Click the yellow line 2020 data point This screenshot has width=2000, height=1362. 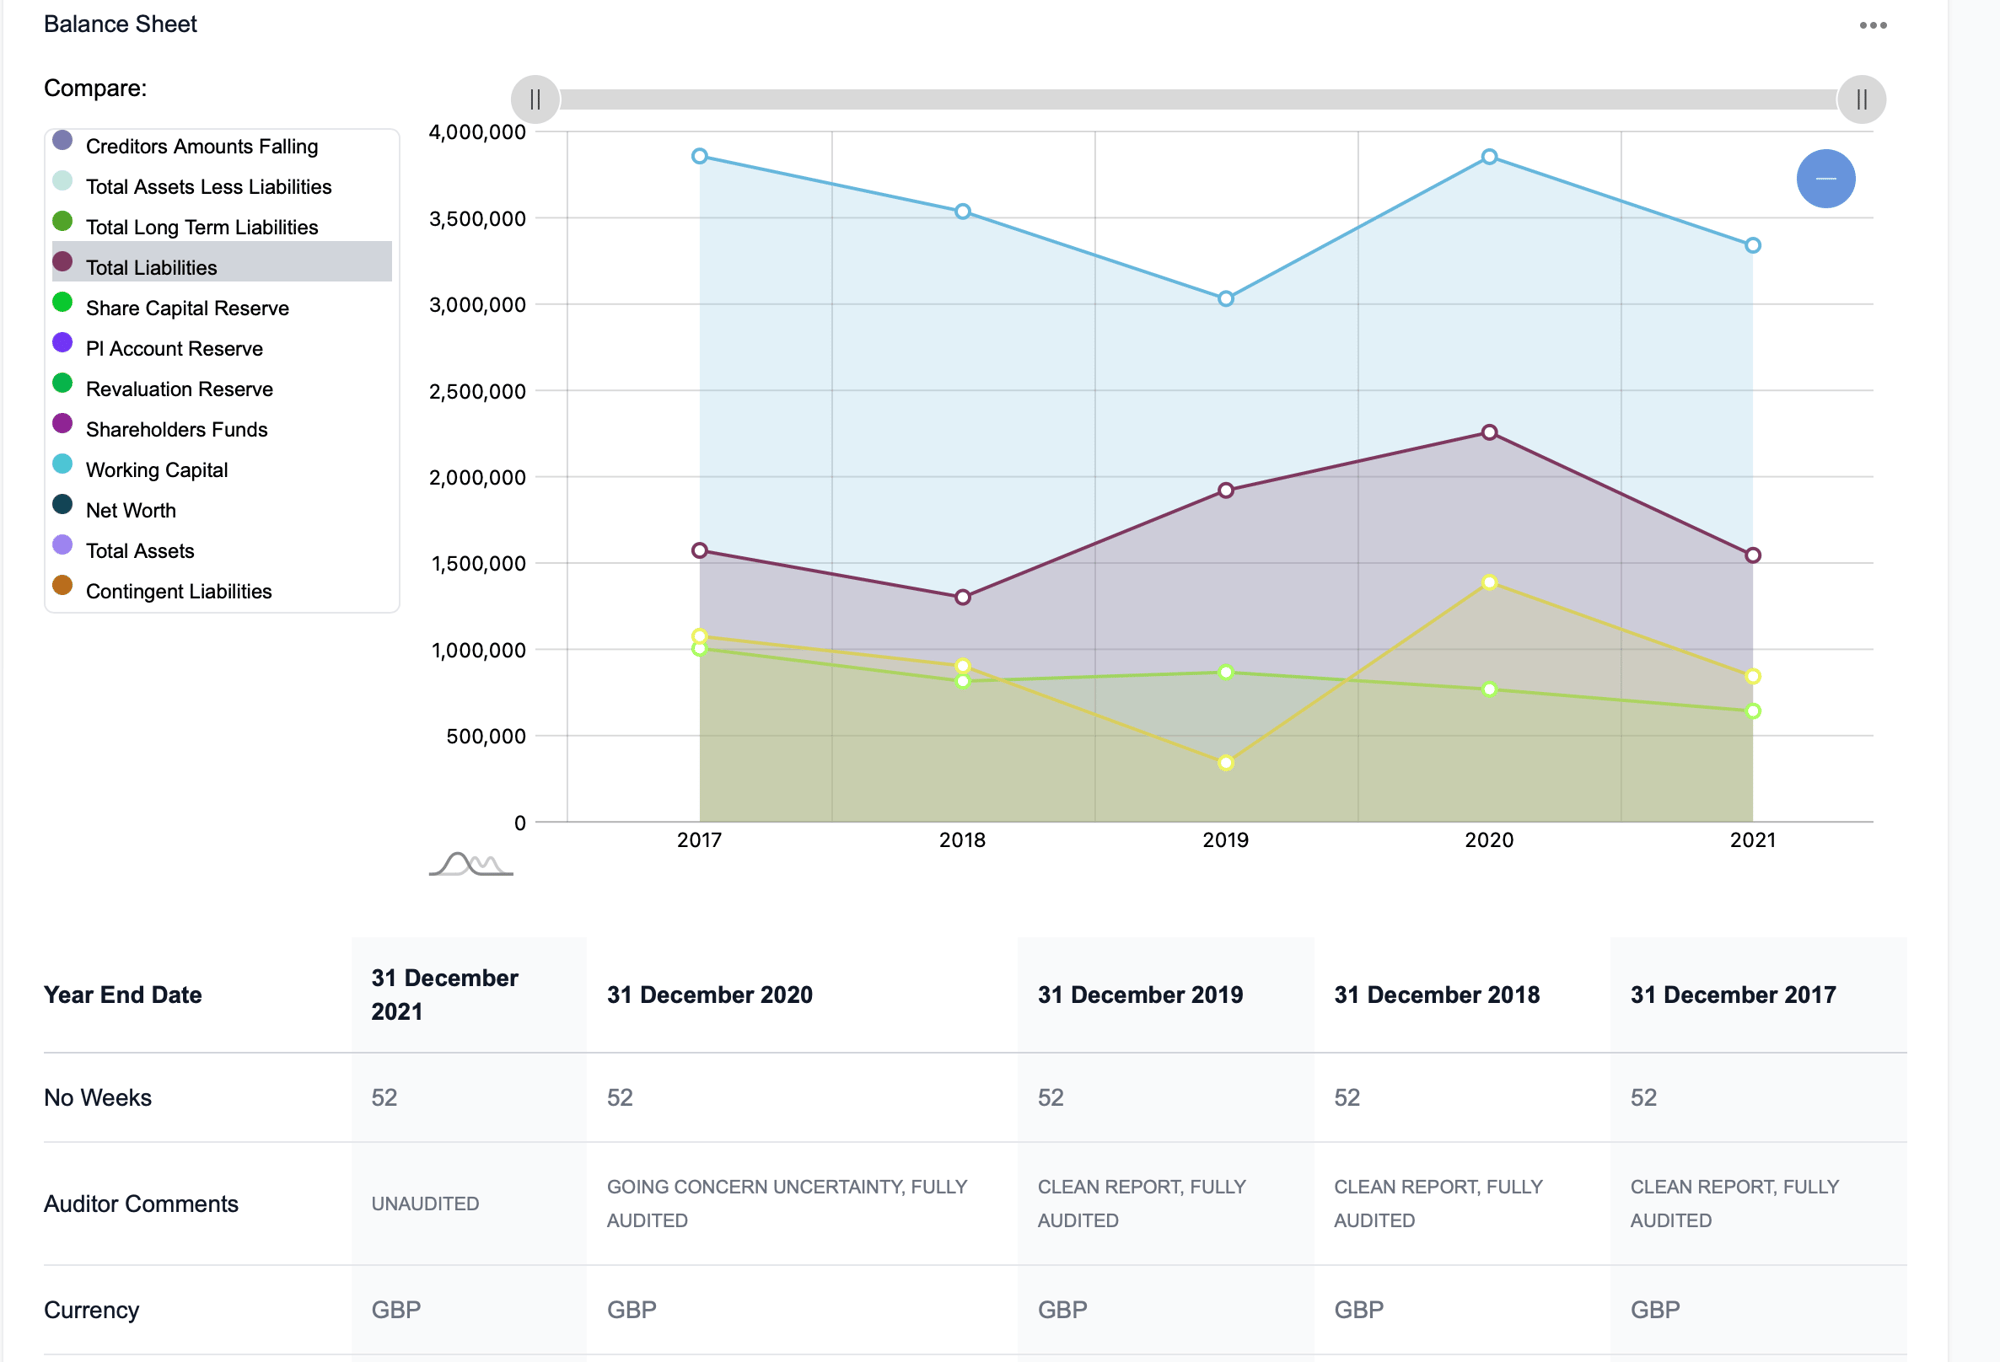(1489, 582)
